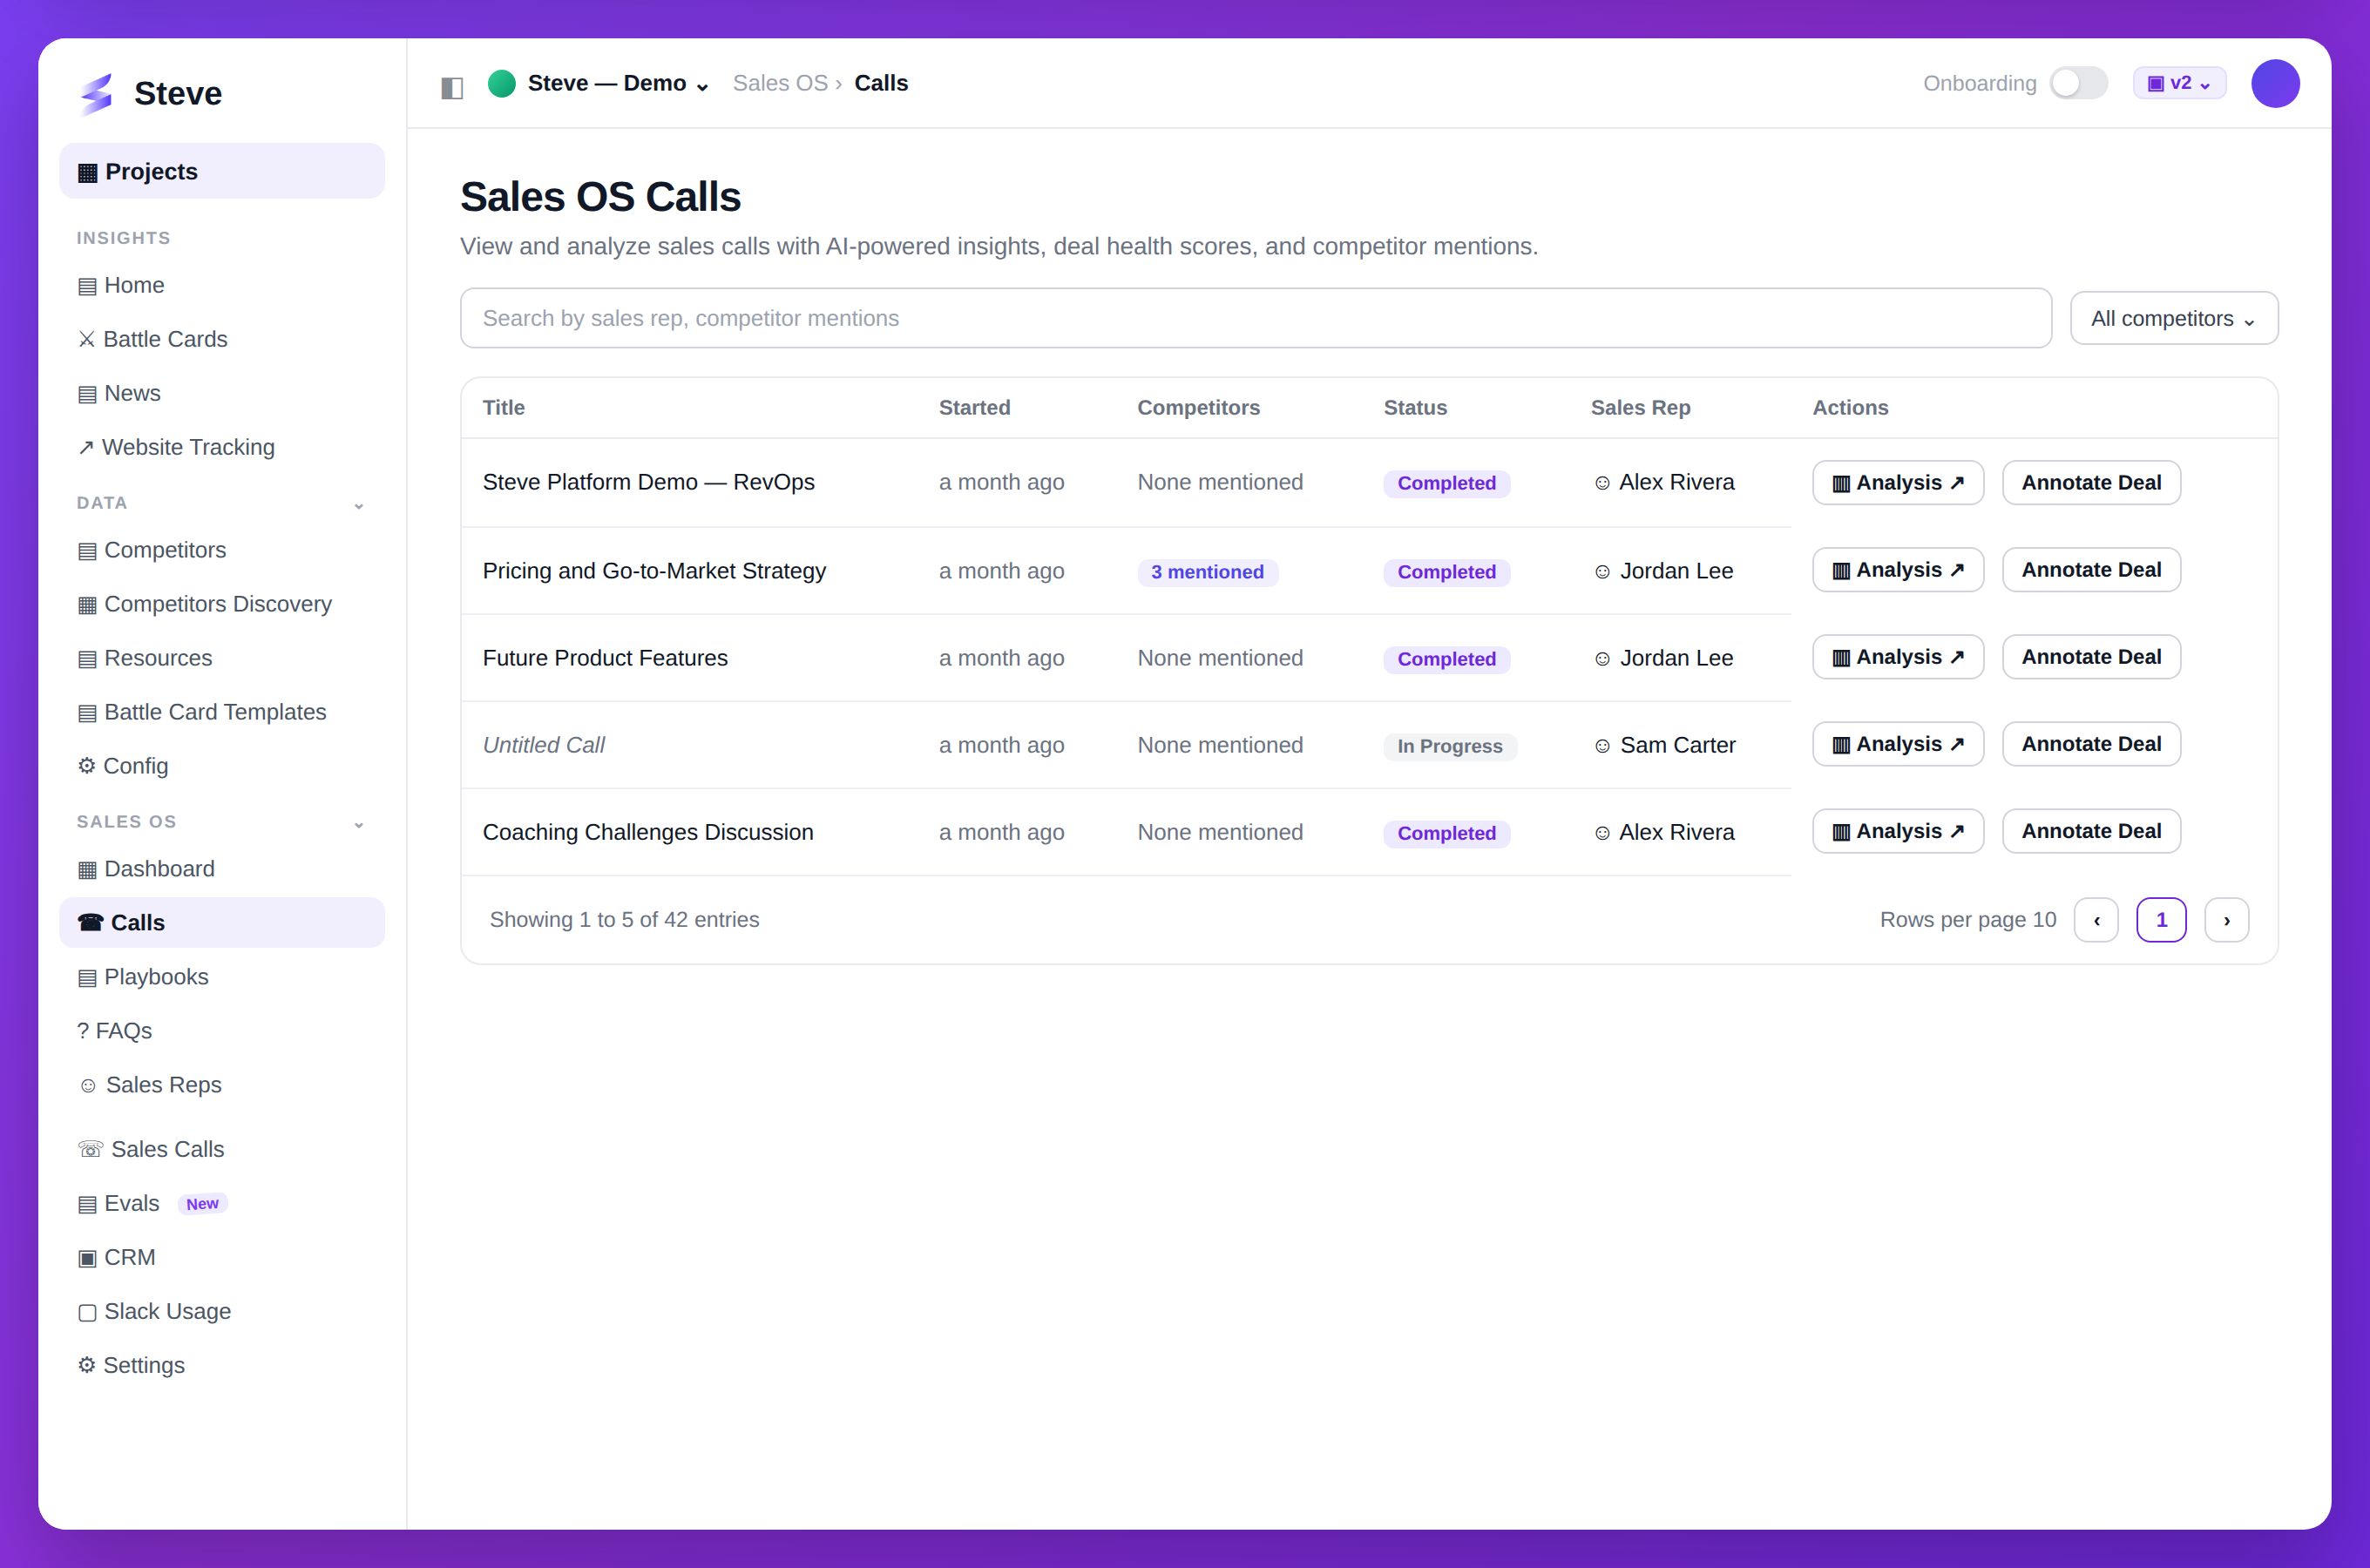Go to the next page of calls
This screenshot has height=1568, width=2370.
[x=2227, y=920]
